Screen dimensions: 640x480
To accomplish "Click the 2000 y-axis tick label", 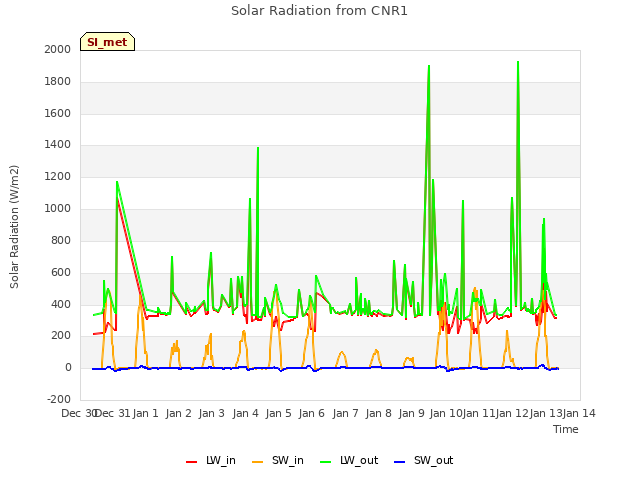I will click(58, 49).
